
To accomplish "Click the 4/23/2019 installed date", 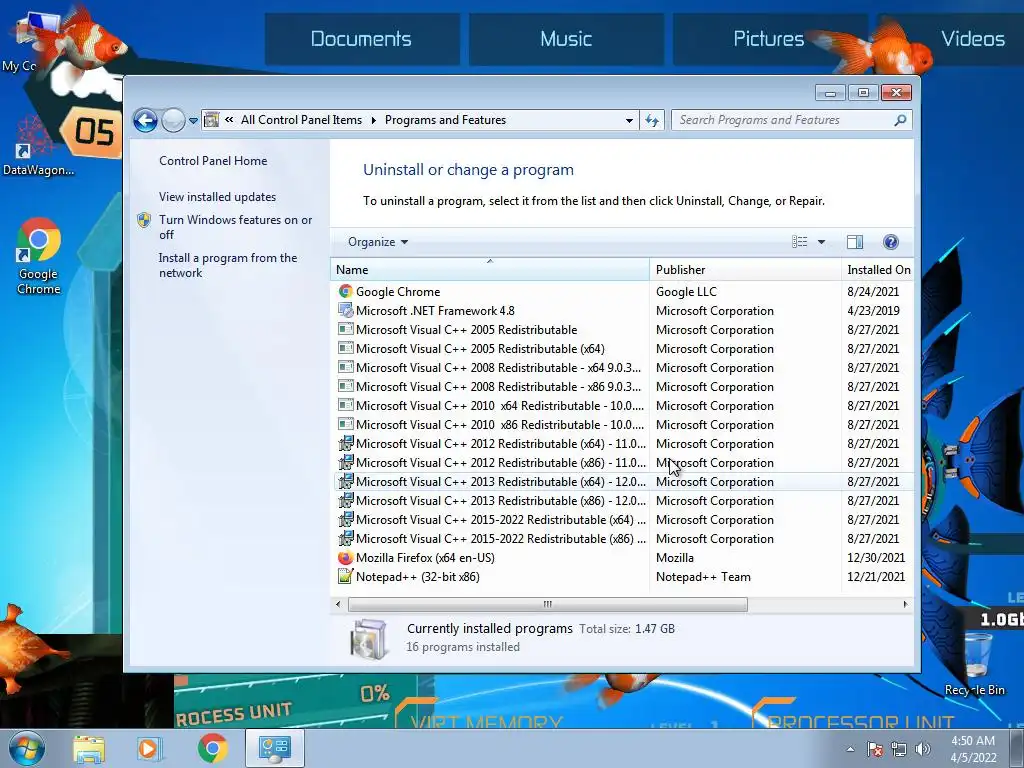I will [x=873, y=311].
